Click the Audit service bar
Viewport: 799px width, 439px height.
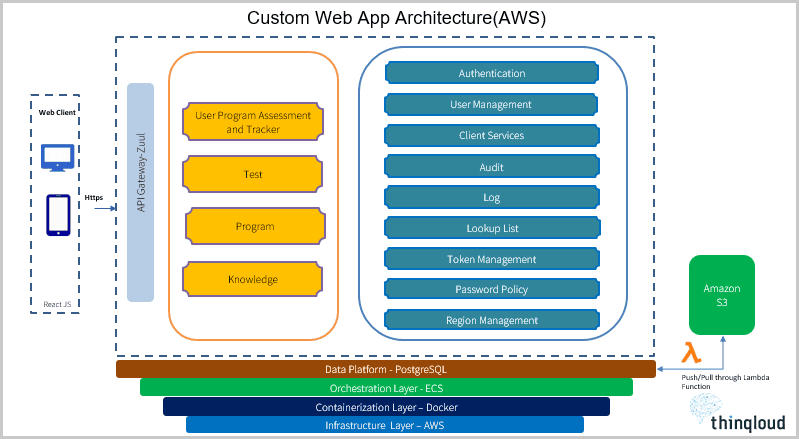(x=491, y=167)
